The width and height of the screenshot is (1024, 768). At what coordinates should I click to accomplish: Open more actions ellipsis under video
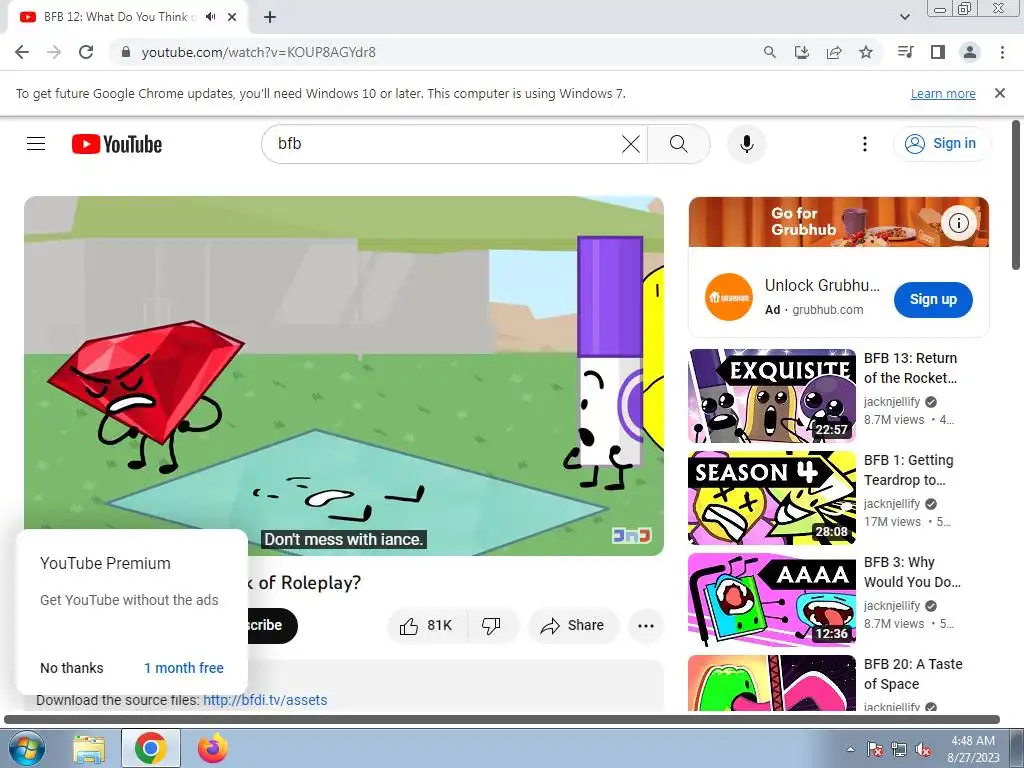click(645, 626)
